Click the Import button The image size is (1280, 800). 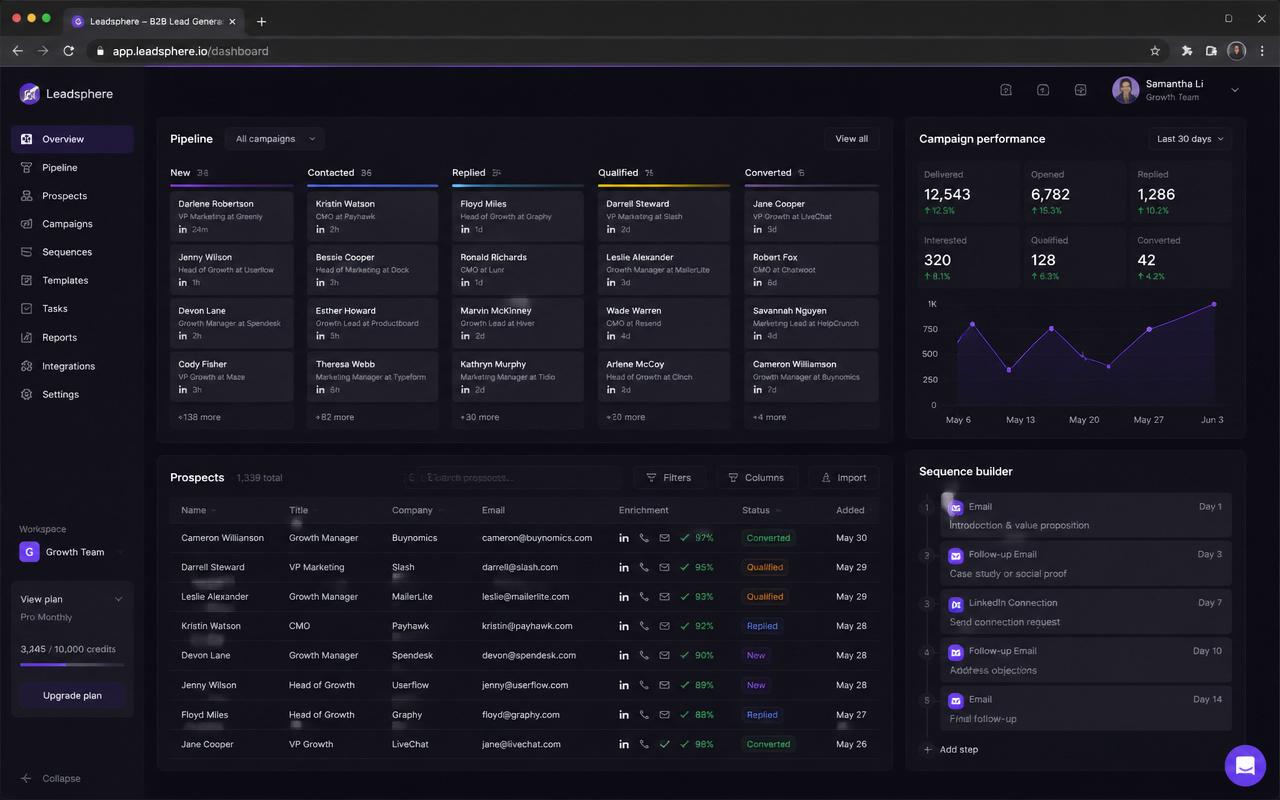click(844, 478)
